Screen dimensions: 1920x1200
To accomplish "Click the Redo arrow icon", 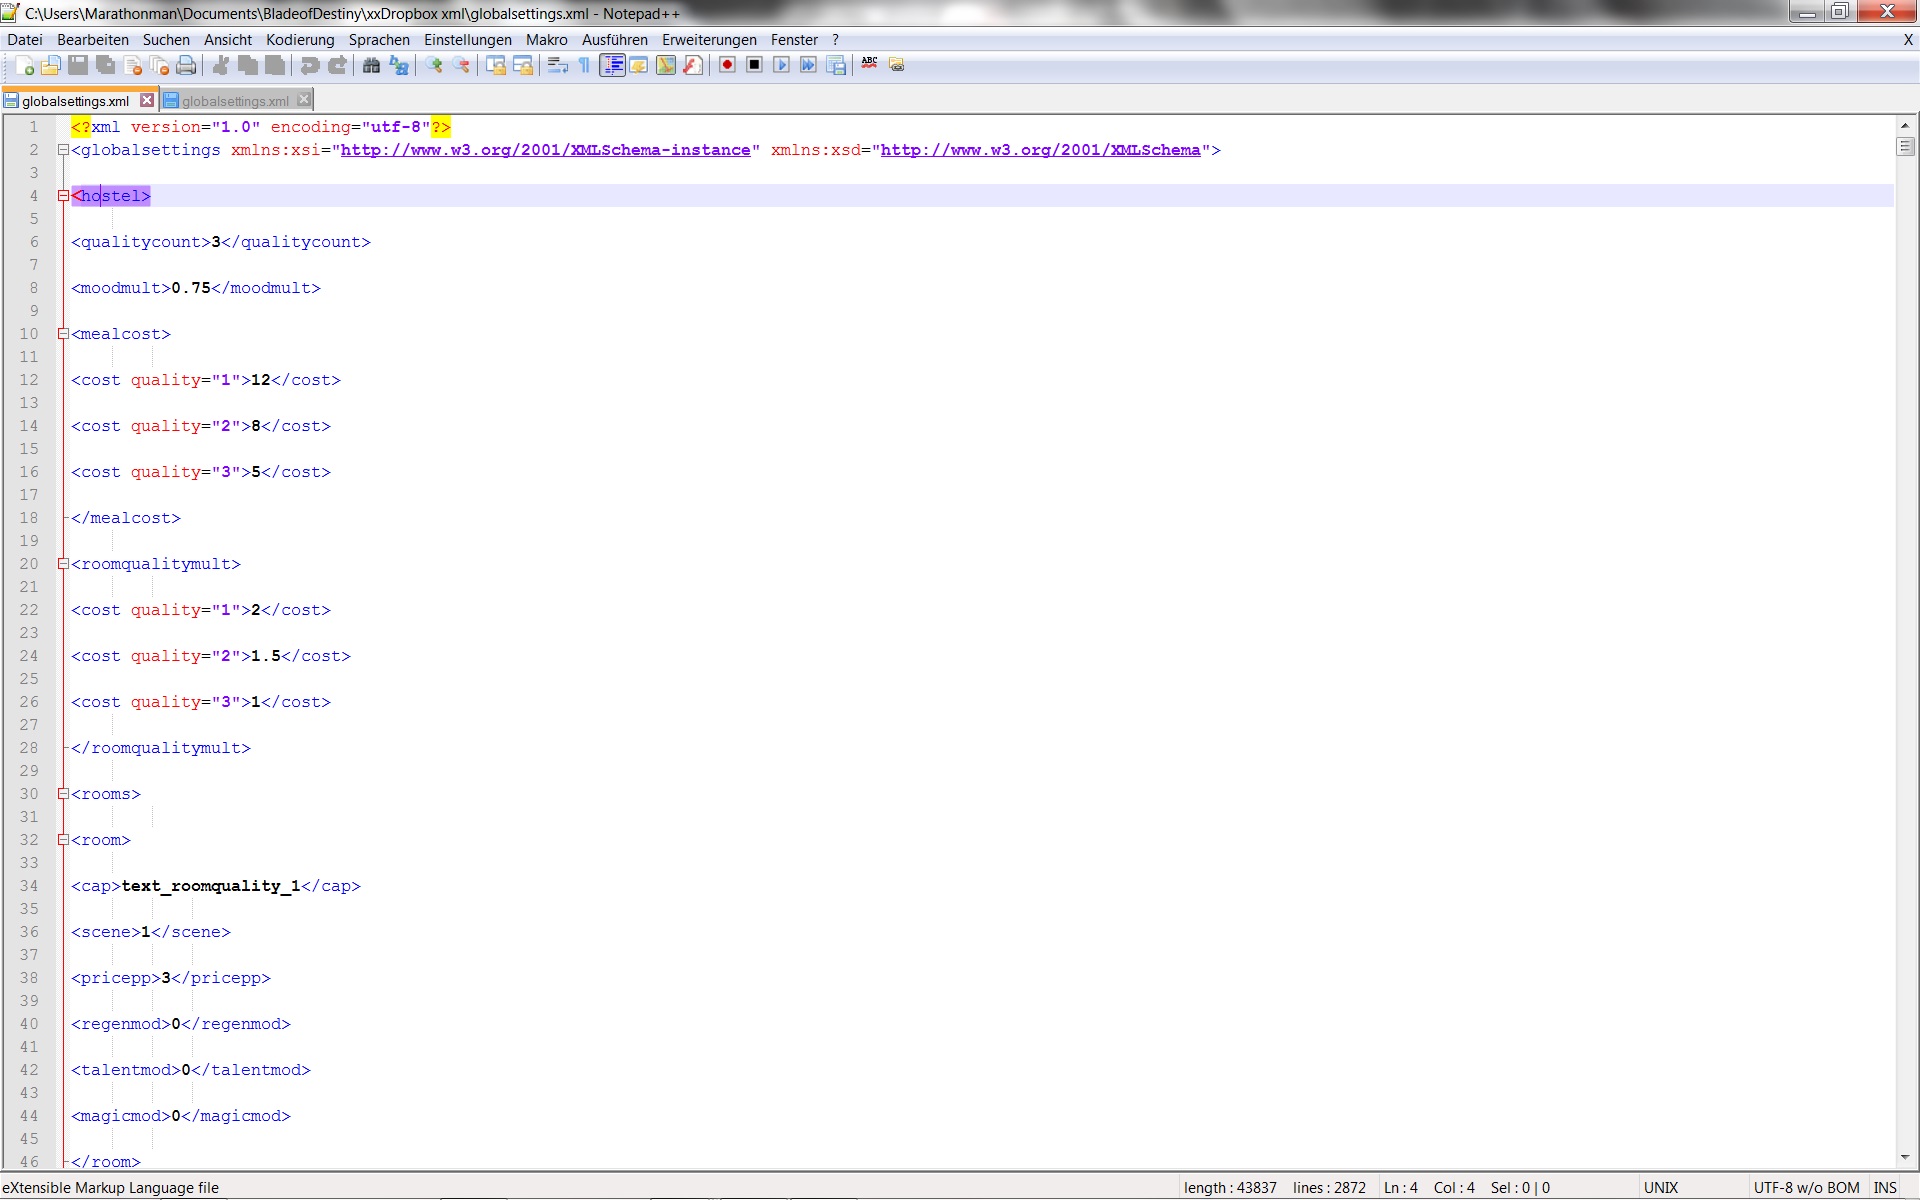I will pyautogui.click(x=337, y=66).
